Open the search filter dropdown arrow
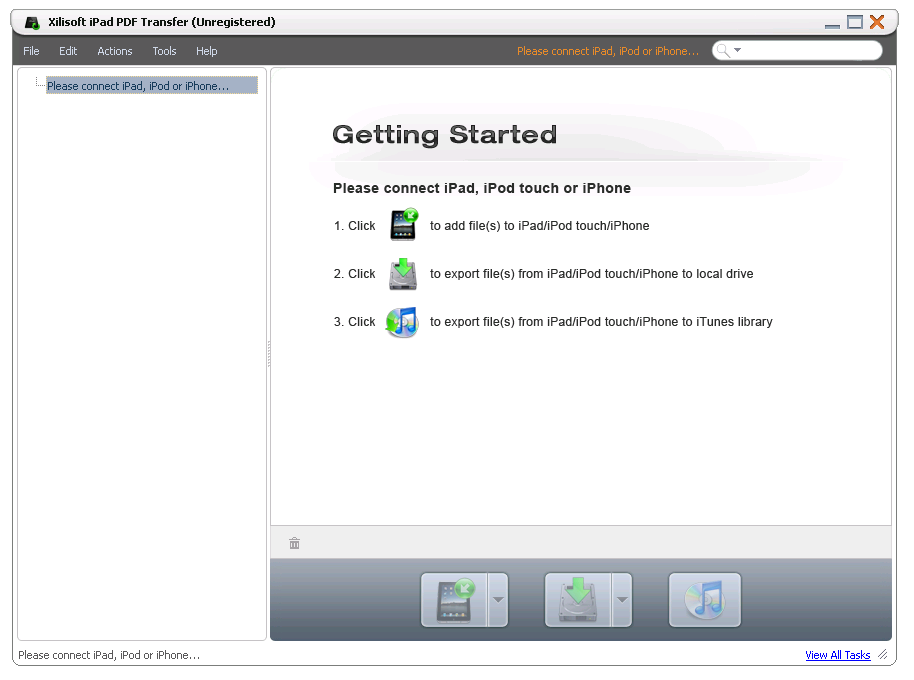The image size is (914, 680). pos(737,50)
